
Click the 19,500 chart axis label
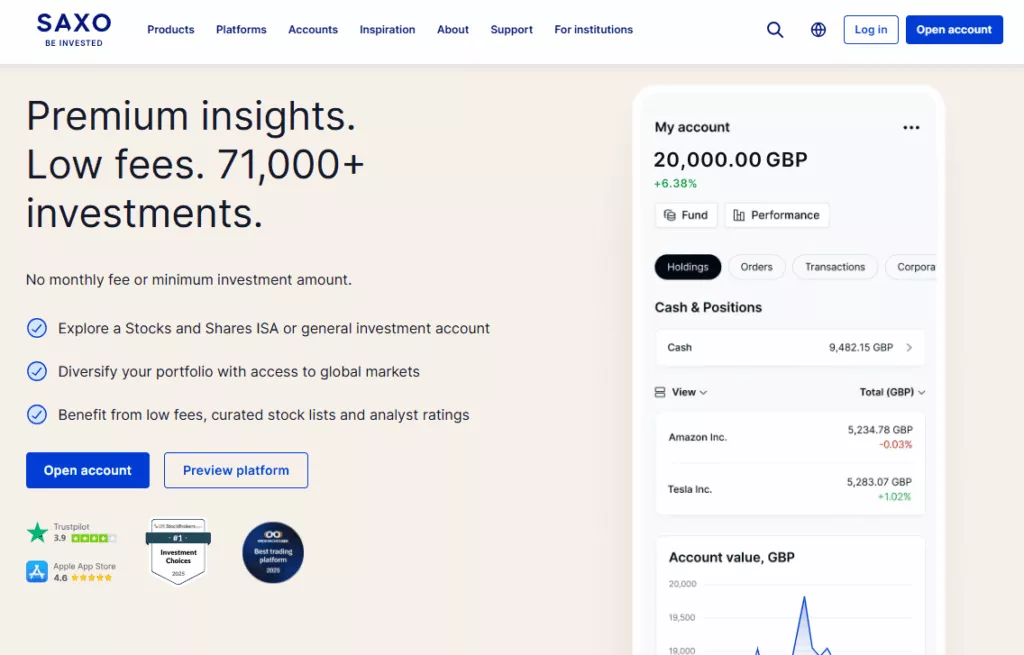(682, 617)
